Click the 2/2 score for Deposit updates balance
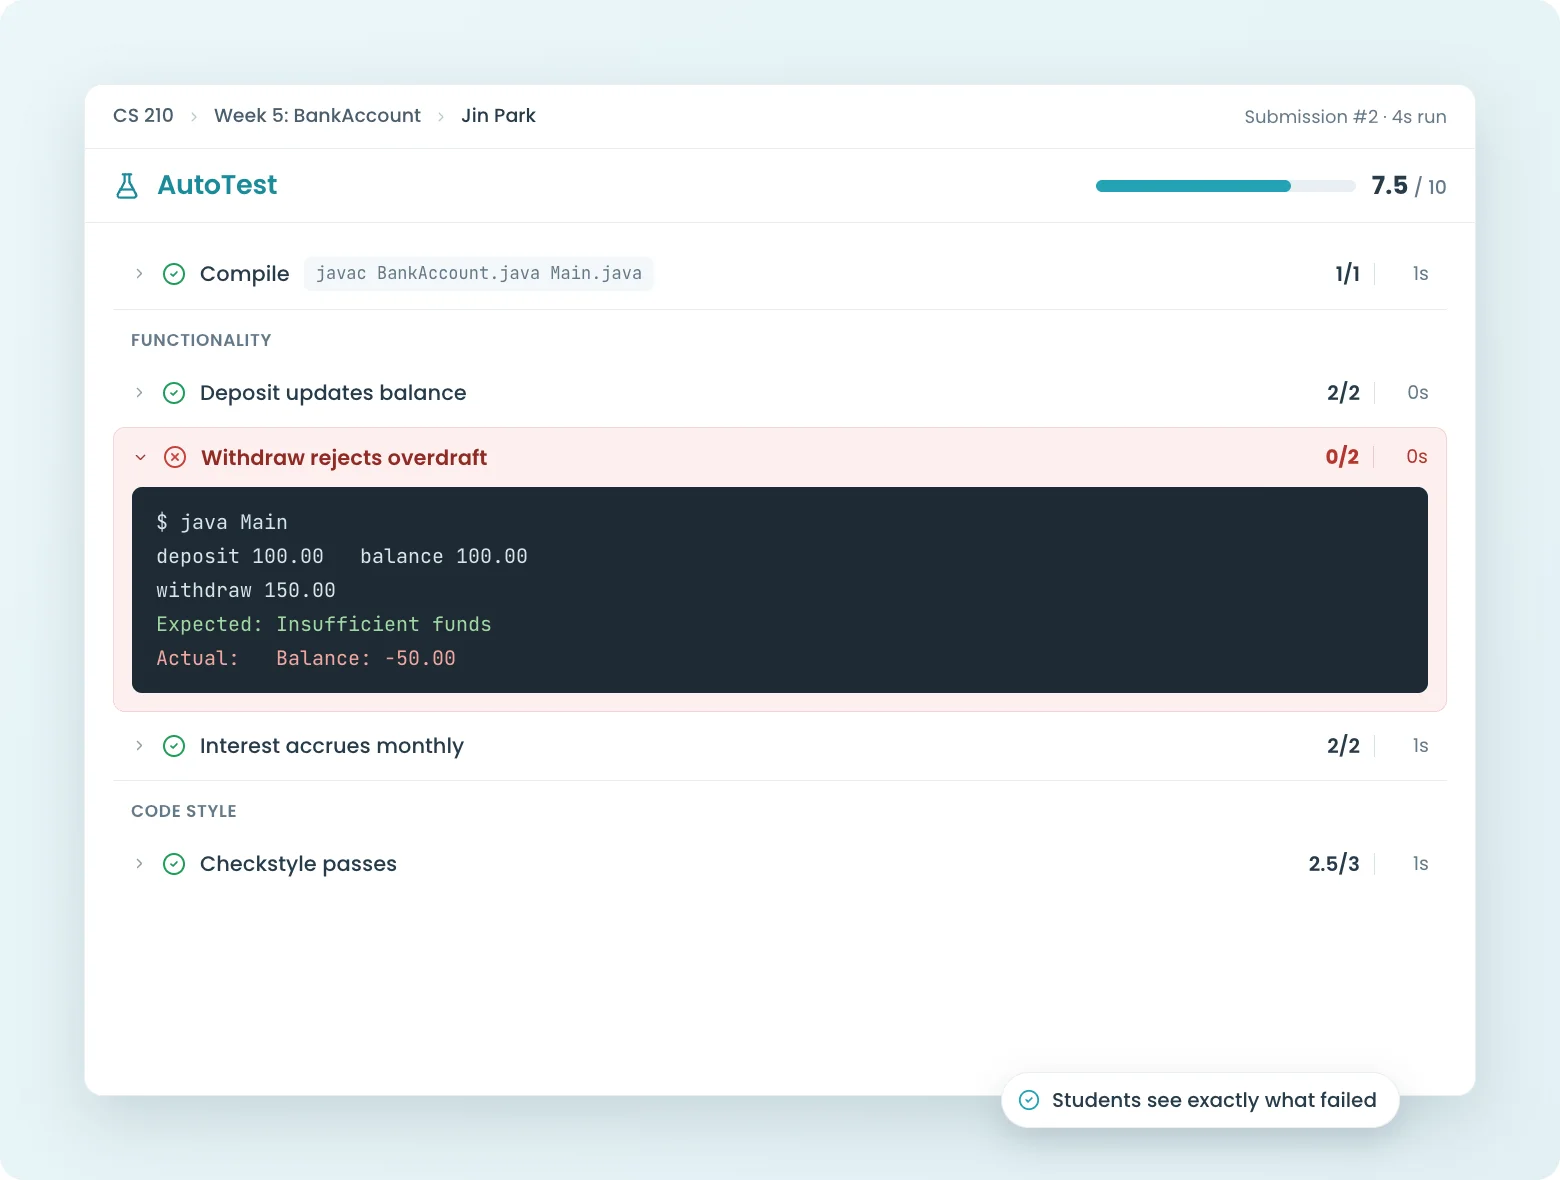This screenshot has height=1180, width=1560. pos(1343,393)
